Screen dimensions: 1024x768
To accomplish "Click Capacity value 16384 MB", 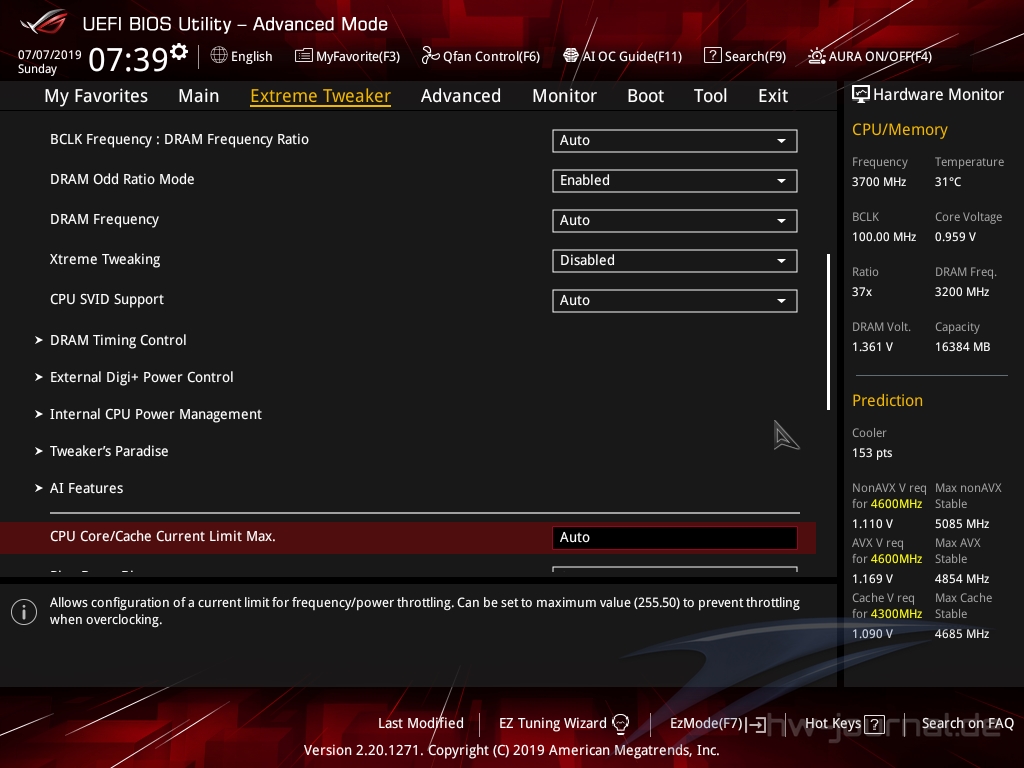I will [x=962, y=347].
